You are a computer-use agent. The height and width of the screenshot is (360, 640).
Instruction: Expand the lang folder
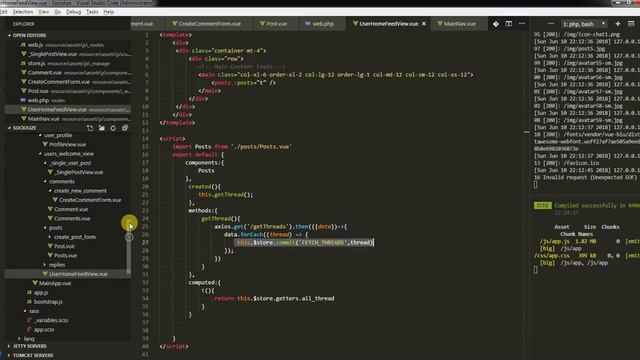coord(29,339)
